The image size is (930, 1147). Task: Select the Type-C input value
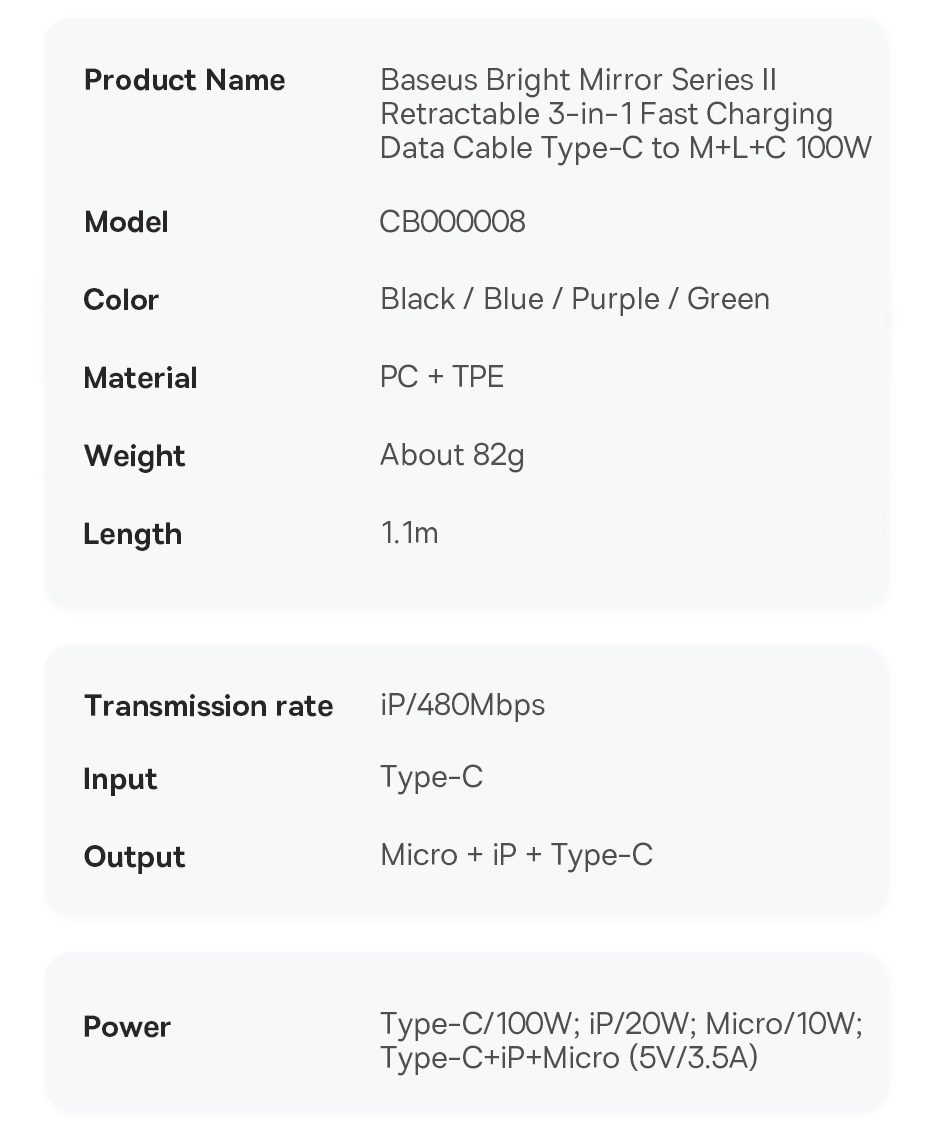[x=431, y=777]
